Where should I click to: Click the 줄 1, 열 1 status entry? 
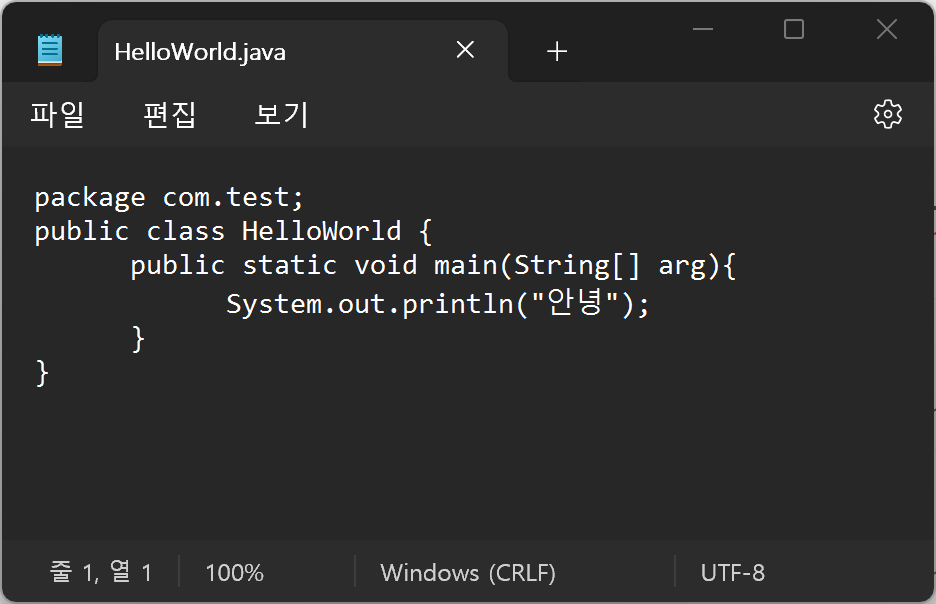tap(100, 572)
